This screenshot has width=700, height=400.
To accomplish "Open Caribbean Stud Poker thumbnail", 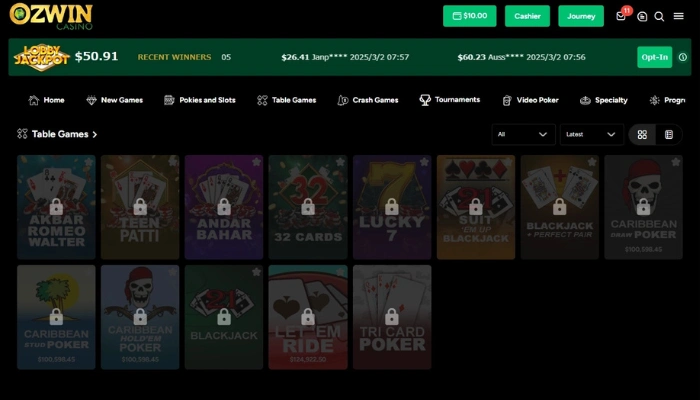I will click(x=56, y=317).
